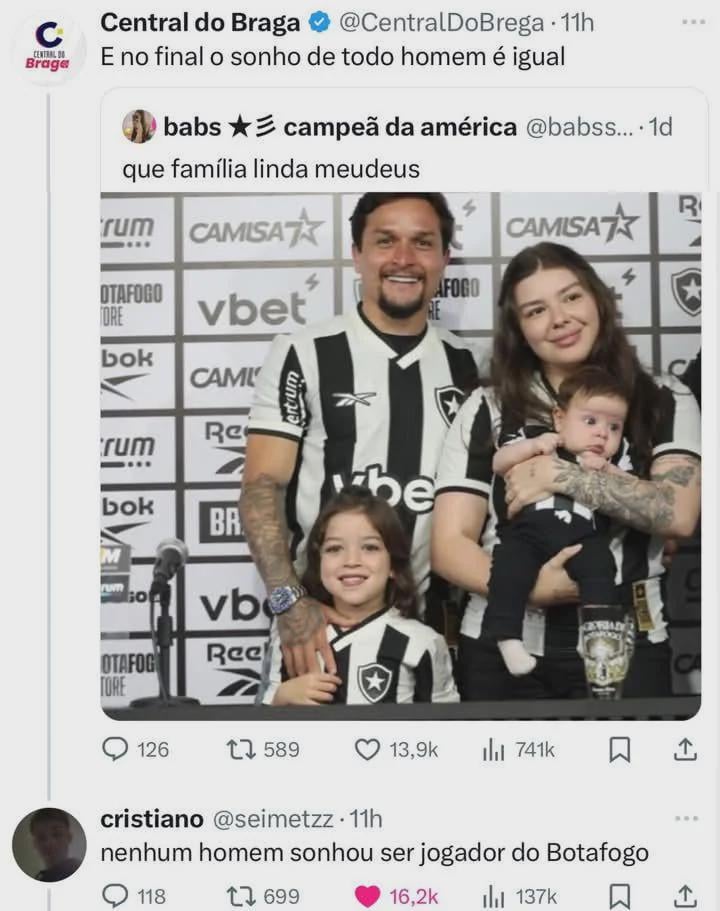Open Central do Braga profile avatar

(48, 49)
